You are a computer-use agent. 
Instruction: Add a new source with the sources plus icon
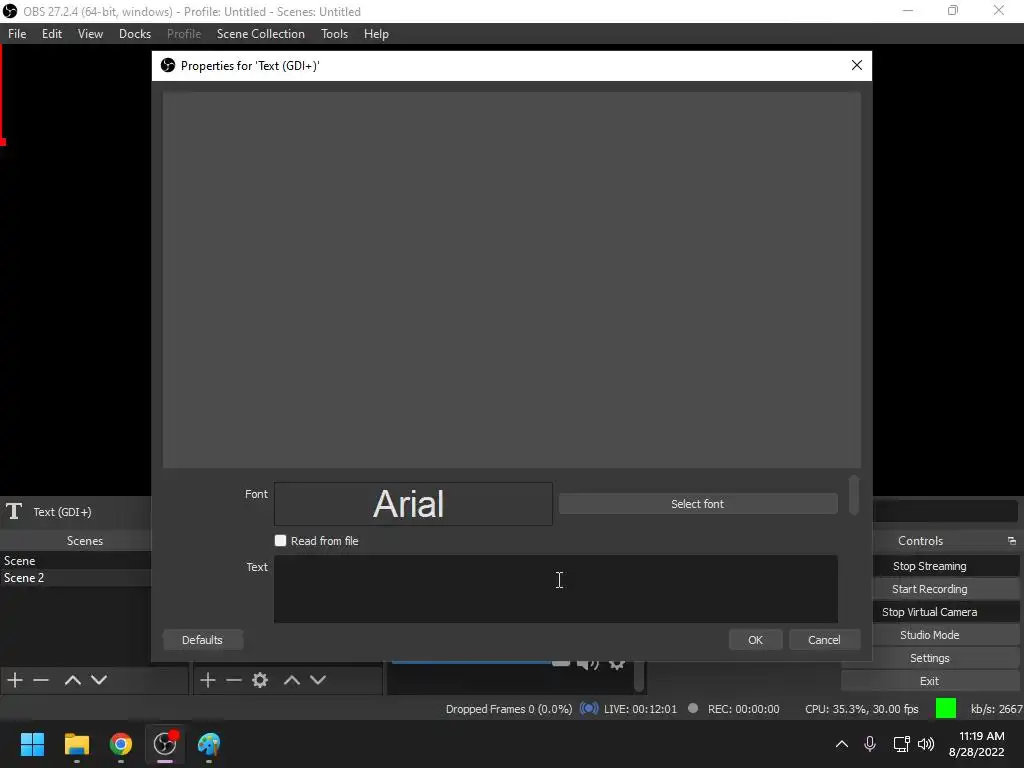pos(208,680)
